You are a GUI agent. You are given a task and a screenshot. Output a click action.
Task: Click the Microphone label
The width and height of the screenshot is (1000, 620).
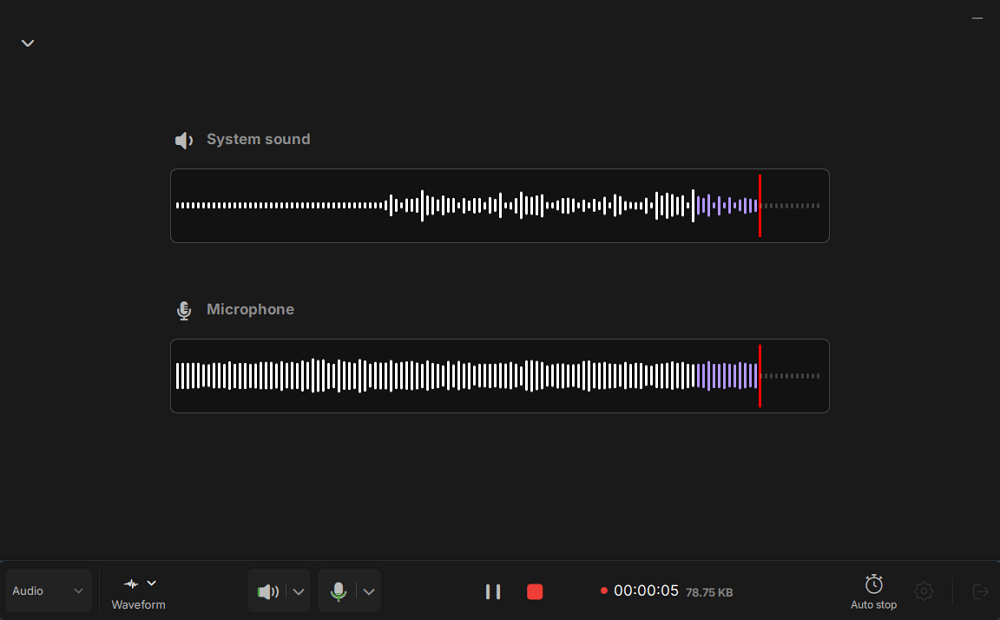point(250,309)
